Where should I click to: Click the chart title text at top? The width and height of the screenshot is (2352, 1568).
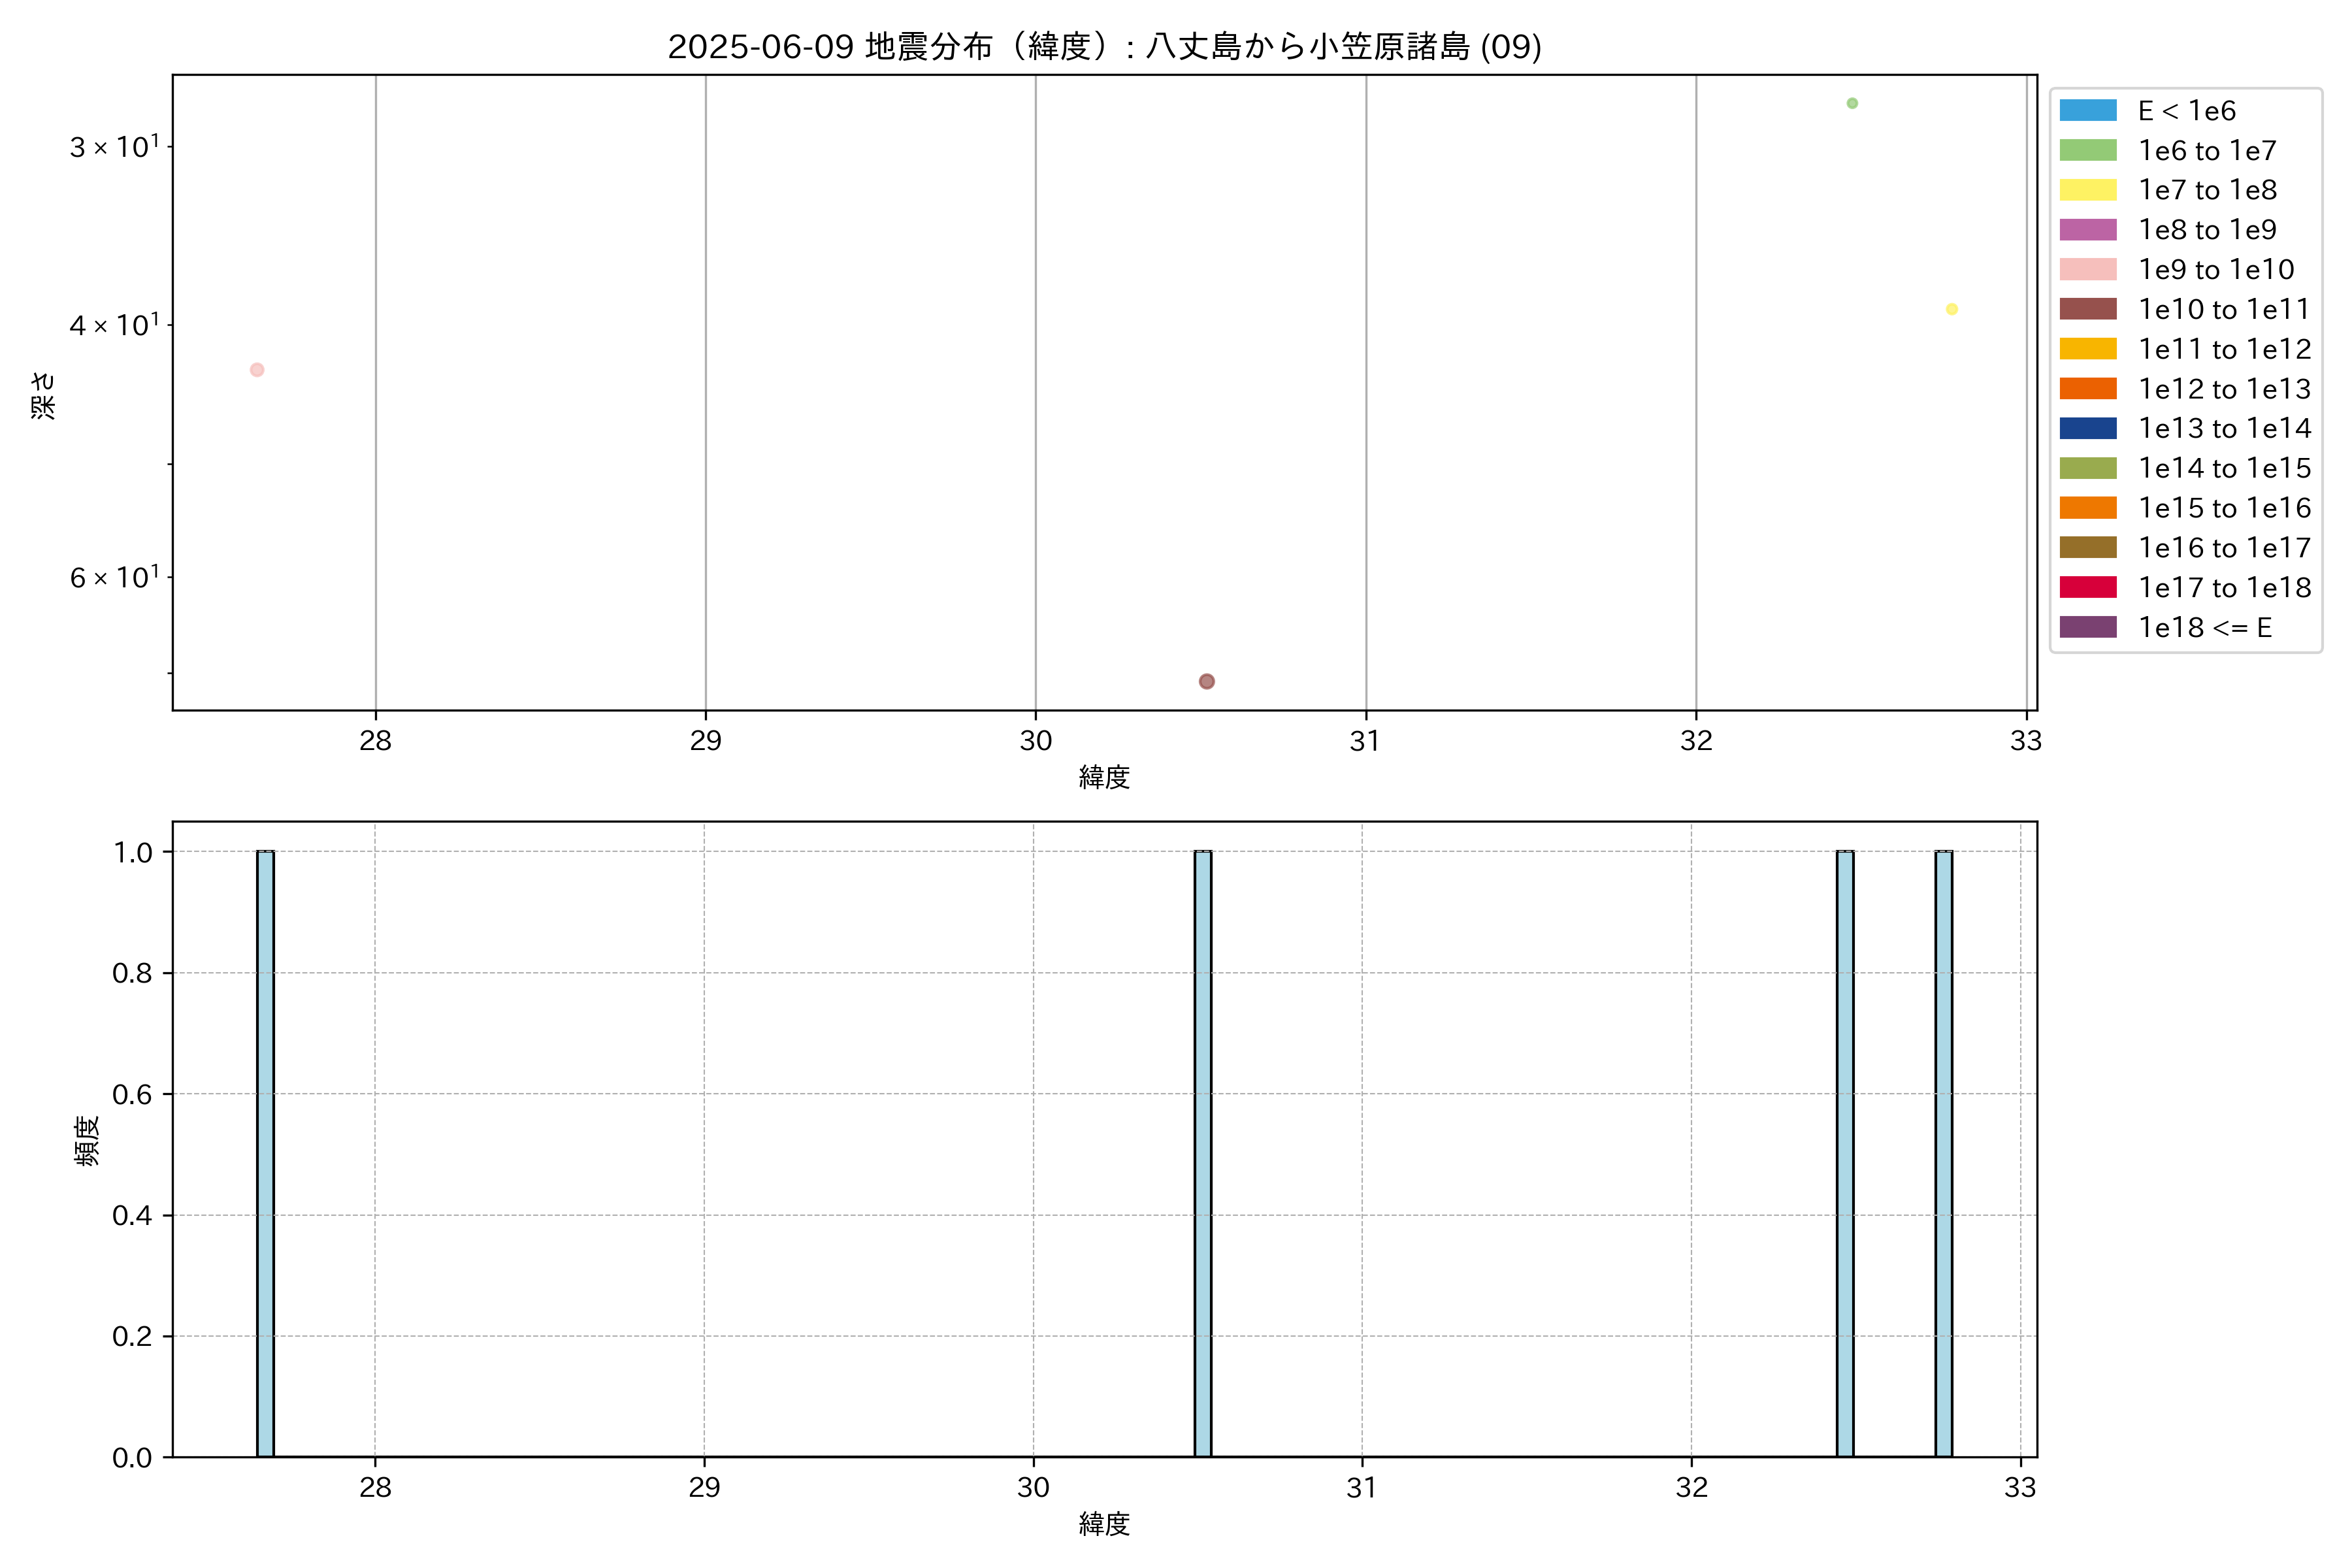point(1104,46)
